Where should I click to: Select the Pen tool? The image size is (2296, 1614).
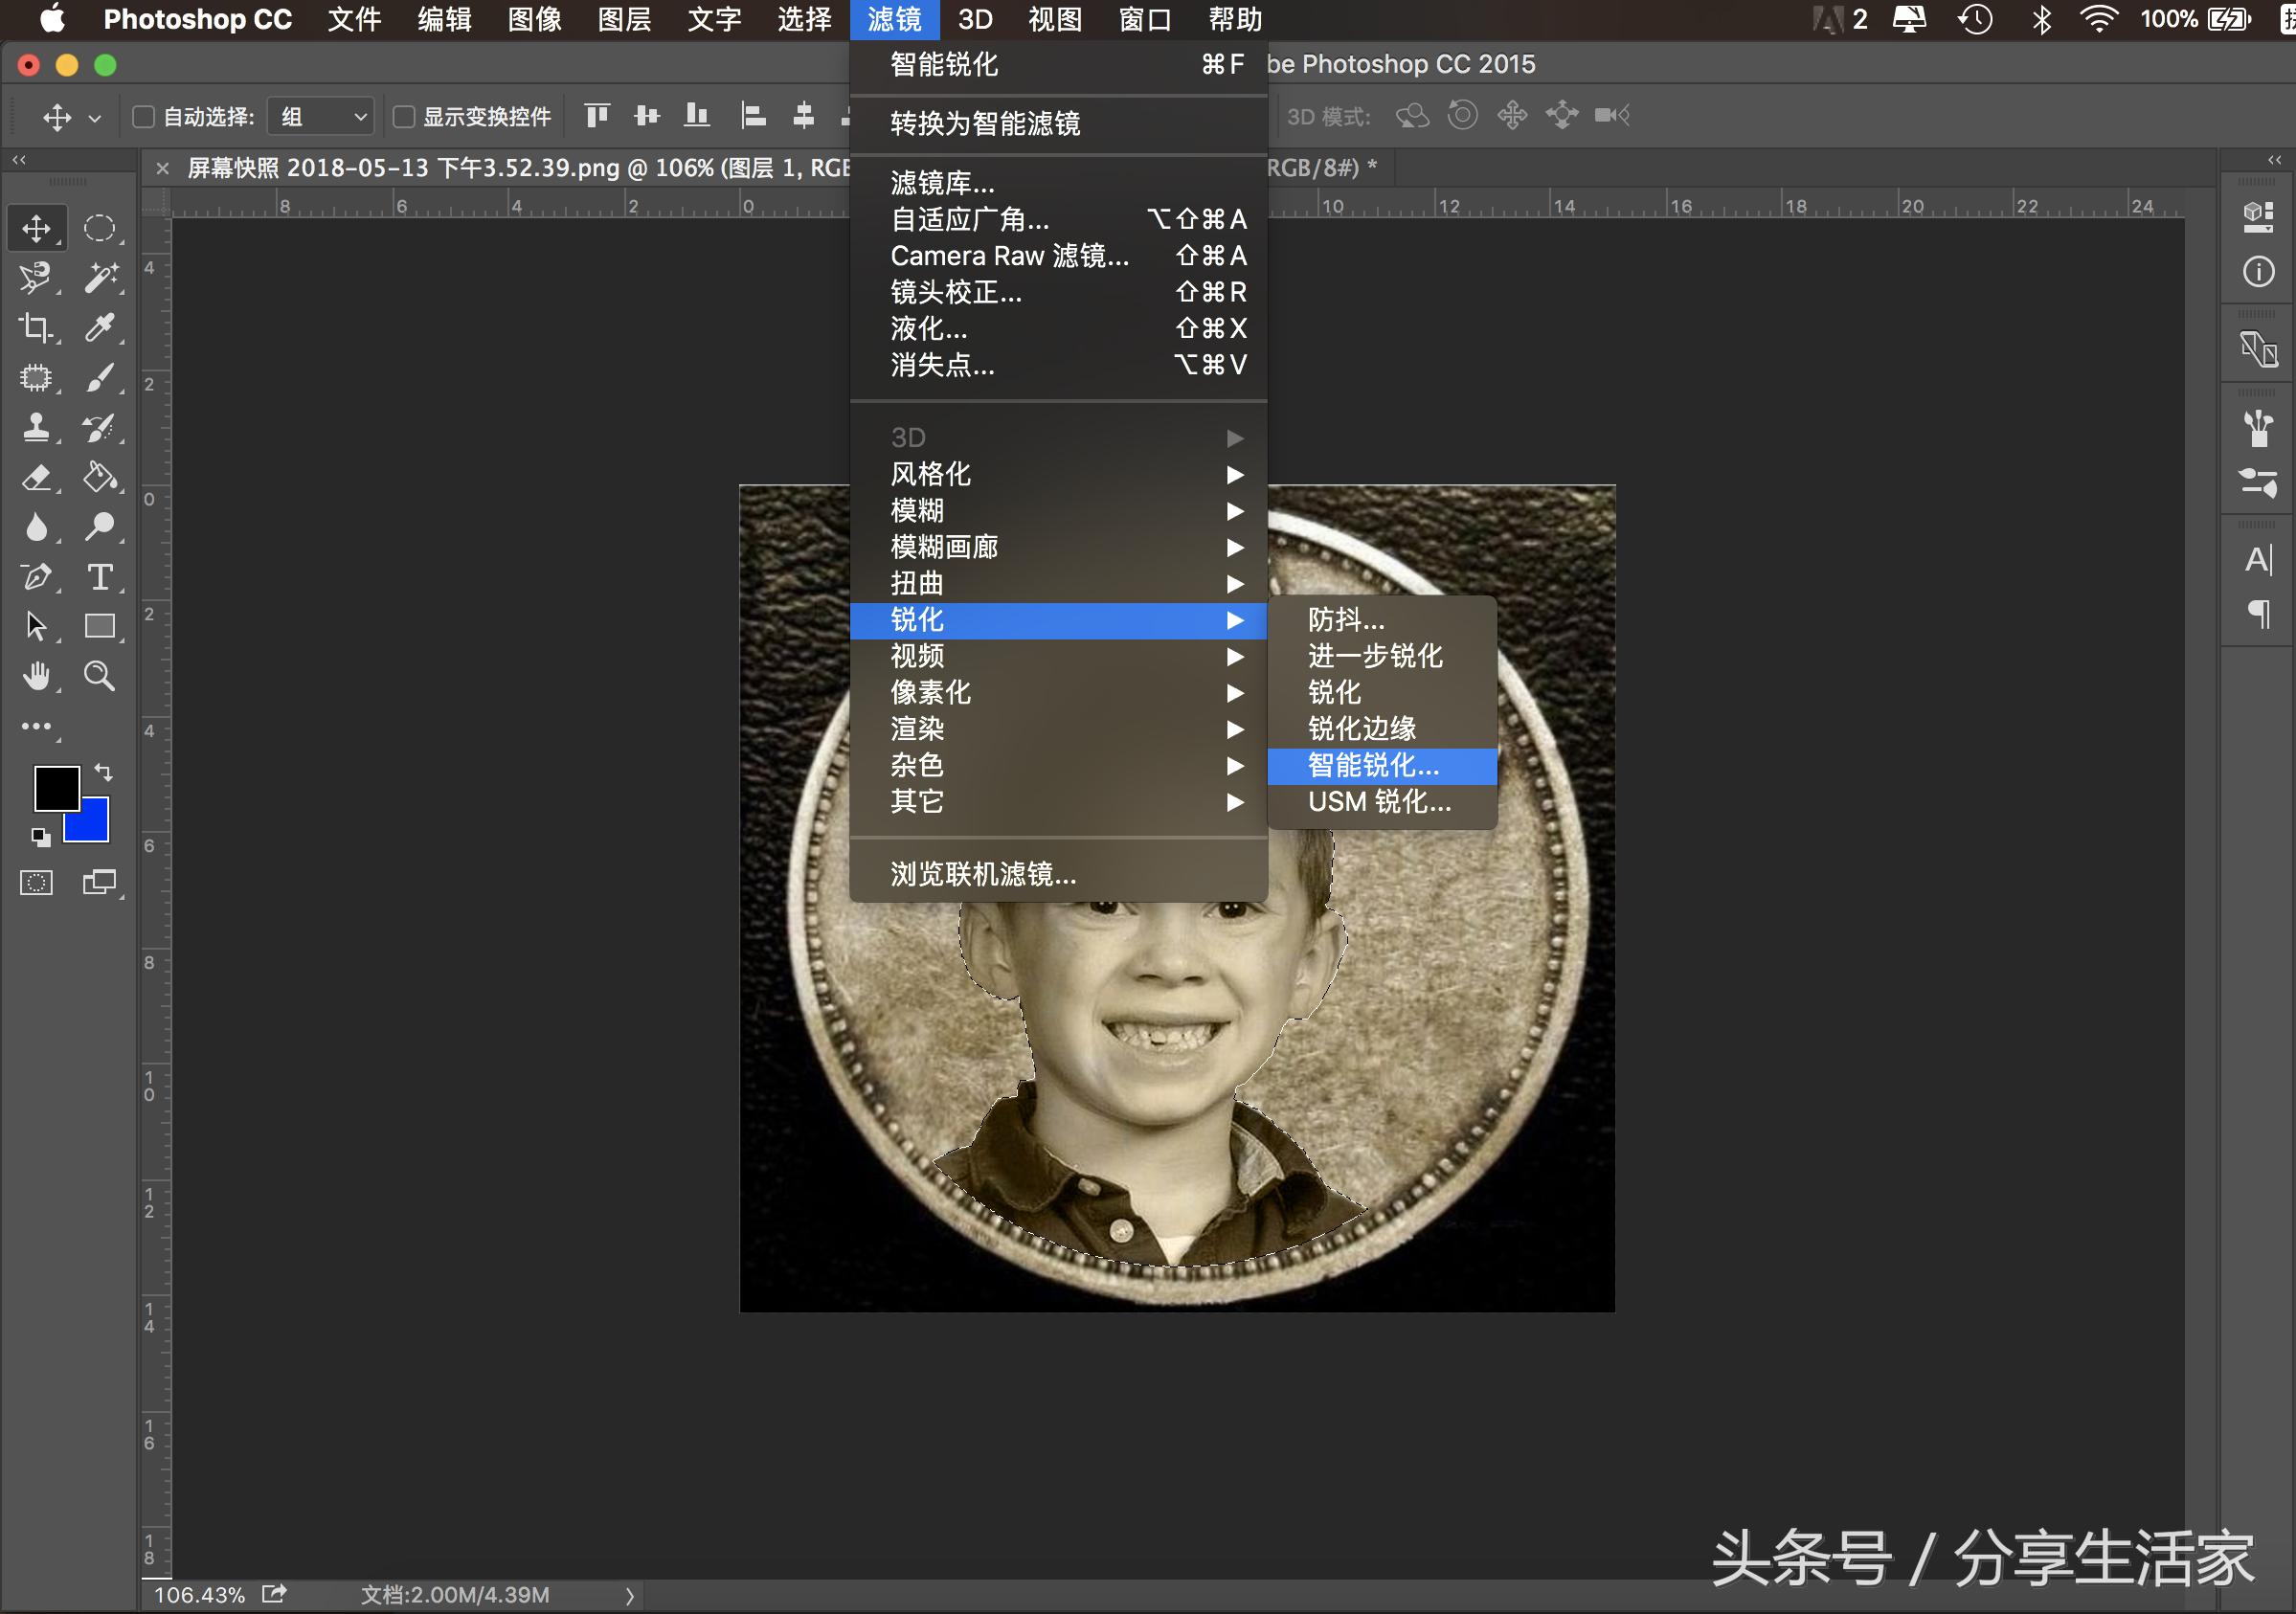(x=37, y=576)
